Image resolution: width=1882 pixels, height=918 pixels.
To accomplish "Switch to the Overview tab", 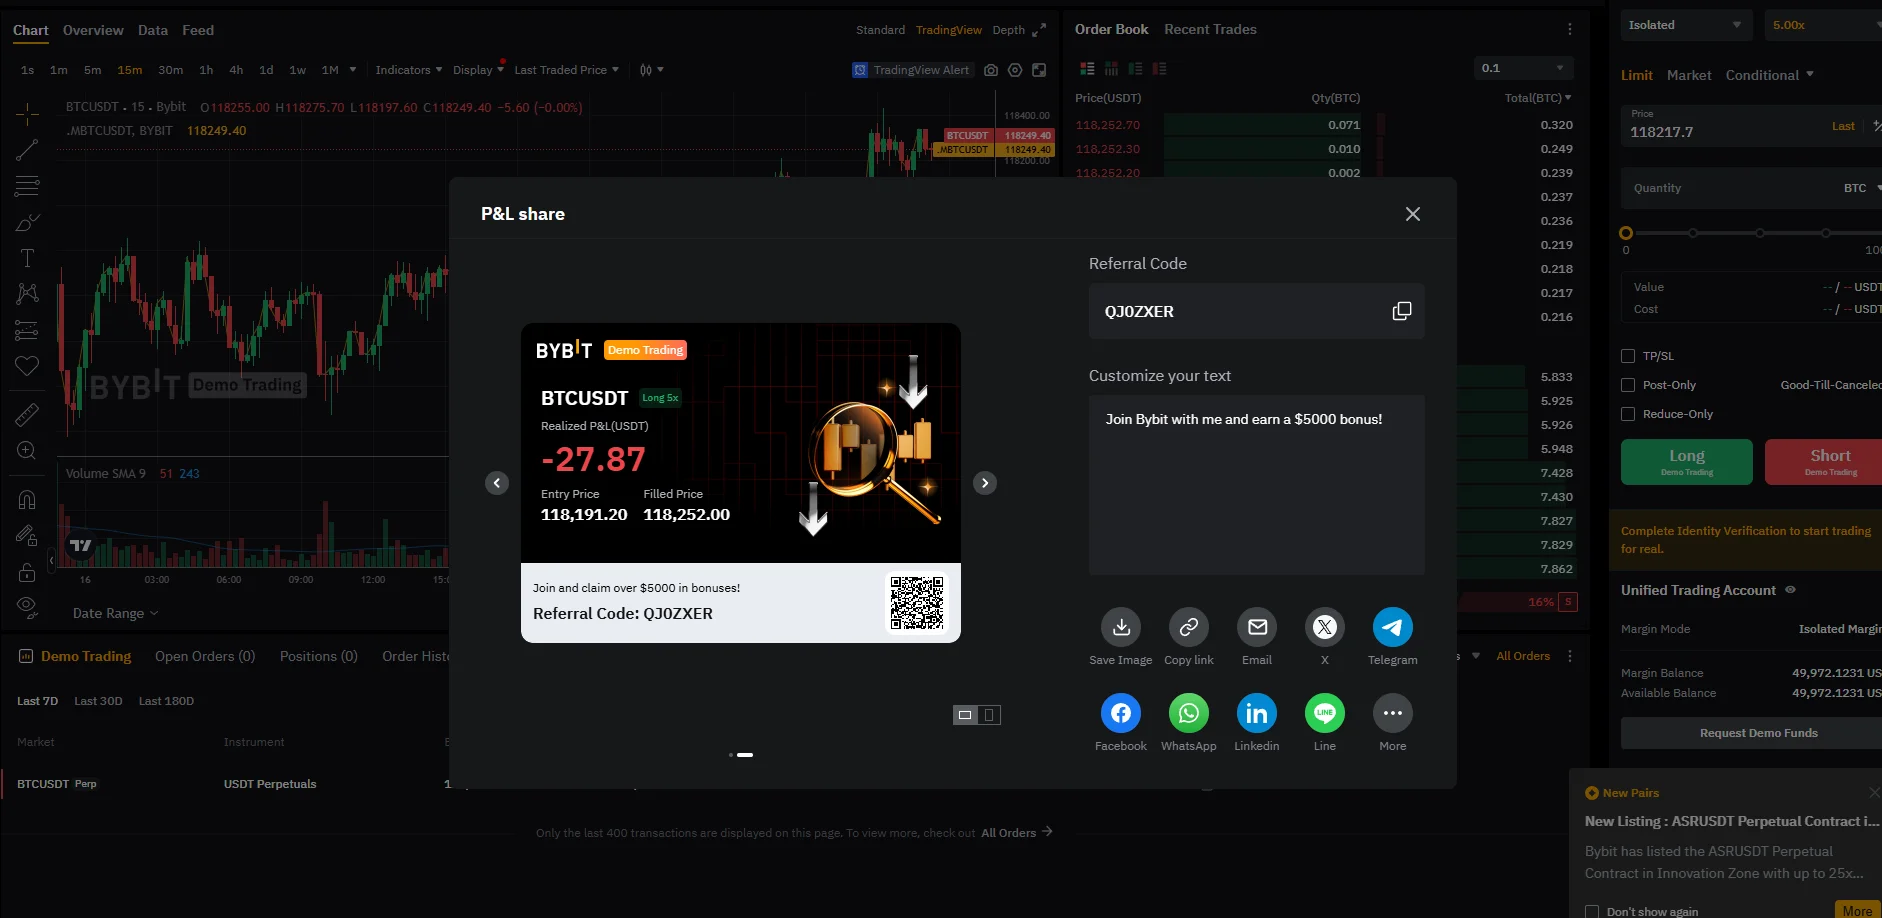I will tap(93, 30).
